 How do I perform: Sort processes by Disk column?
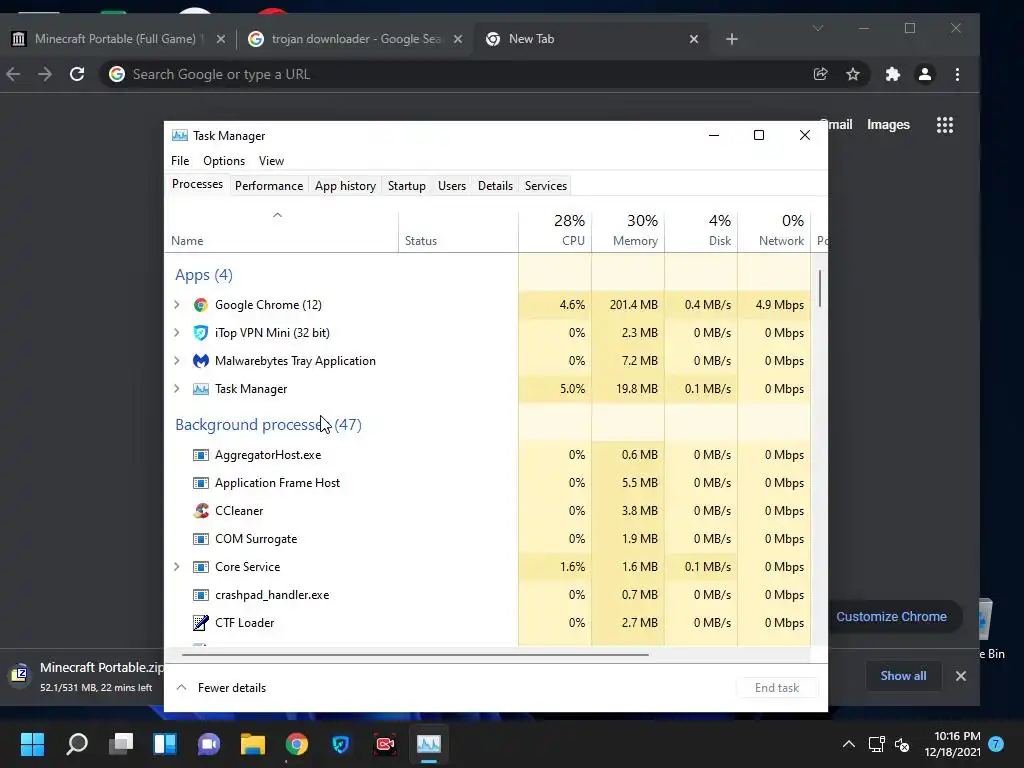click(x=702, y=231)
